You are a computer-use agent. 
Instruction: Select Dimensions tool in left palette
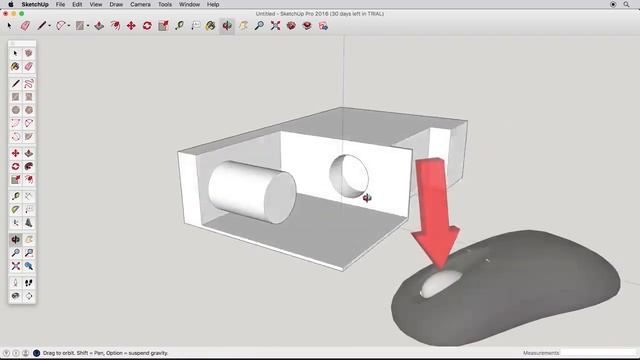tap(29, 196)
